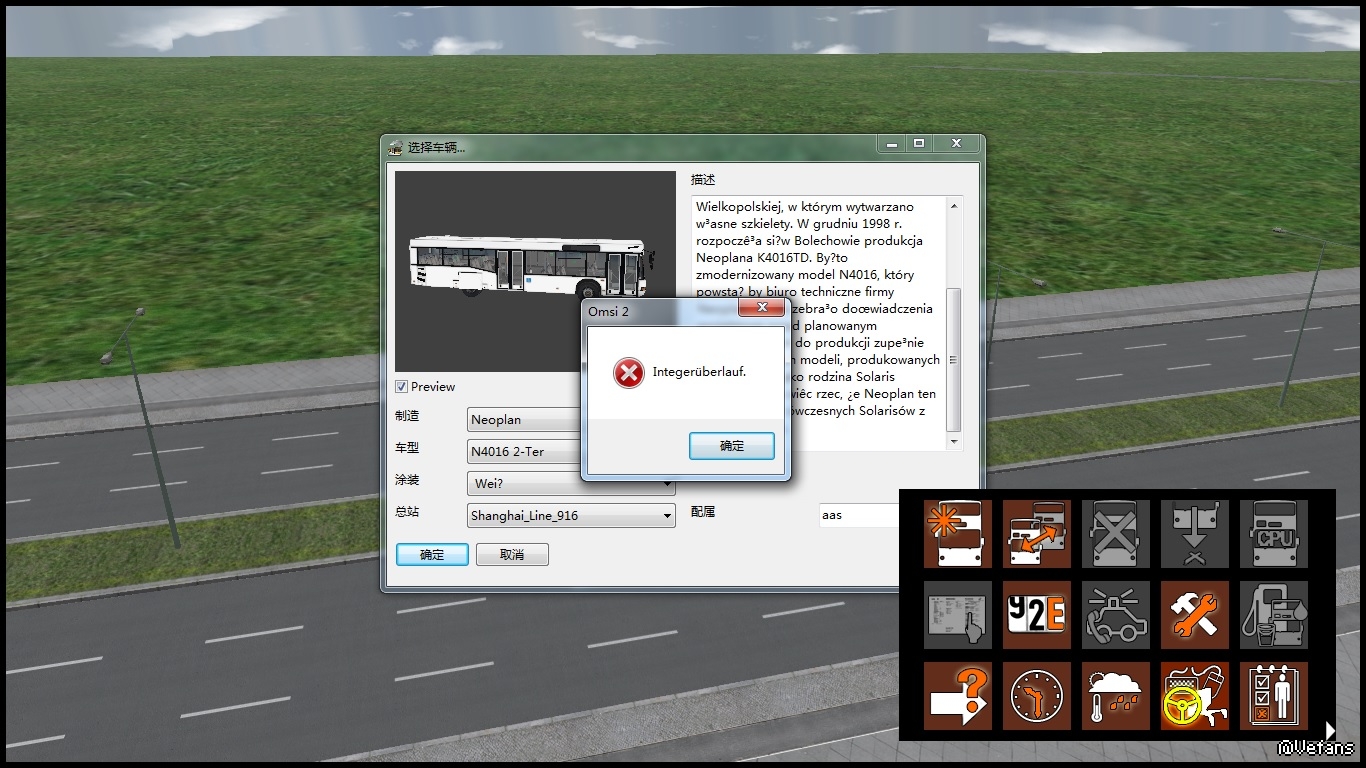Click the bus icon in vehicle dialog title bar
The width and height of the screenshot is (1366, 768).
[395, 147]
